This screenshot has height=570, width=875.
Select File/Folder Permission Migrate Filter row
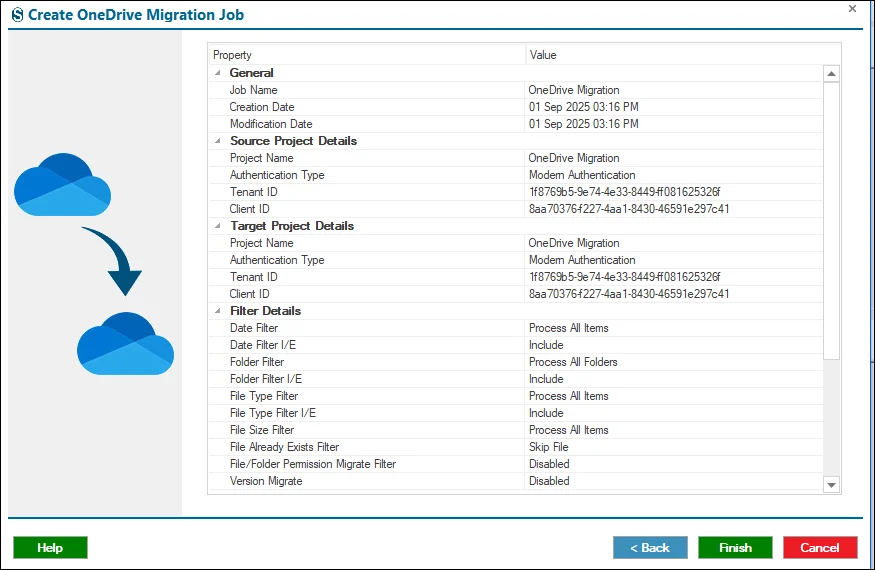click(516, 464)
